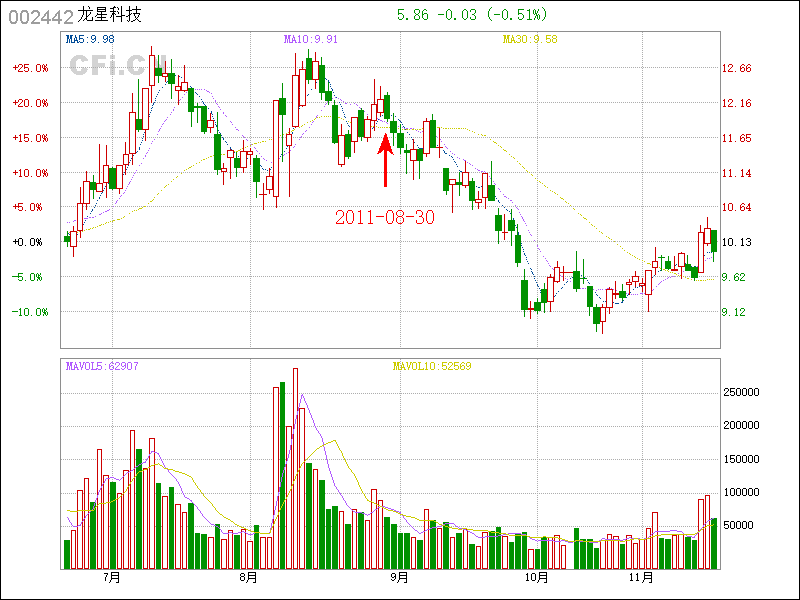The height and width of the screenshot is (600, 800).
Task: Select the MA5:9.98 indicator label
Action: [89, 40]
